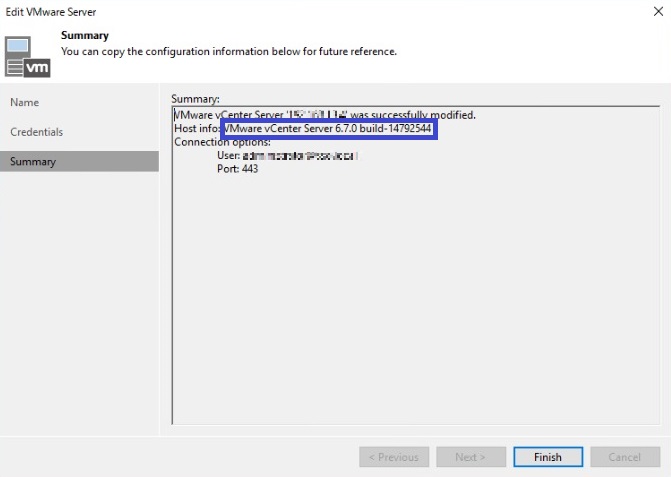The image size is (671, 477).
Task: Click the greyed-out Next button
Action: (x=471, y=457)
